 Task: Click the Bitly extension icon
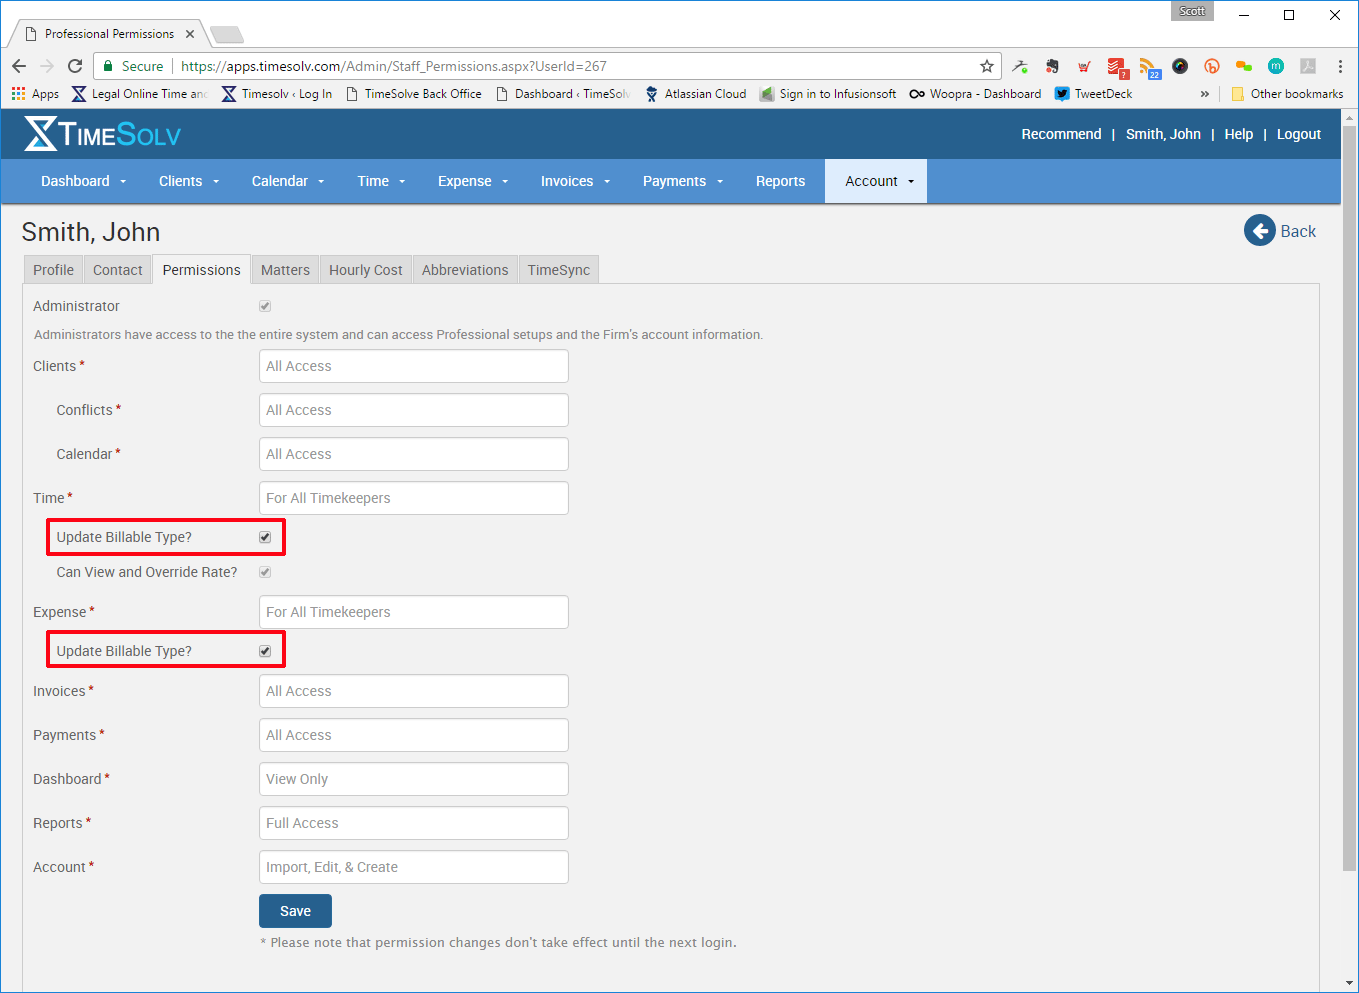pyautogui.click(x=1212, y=65)
